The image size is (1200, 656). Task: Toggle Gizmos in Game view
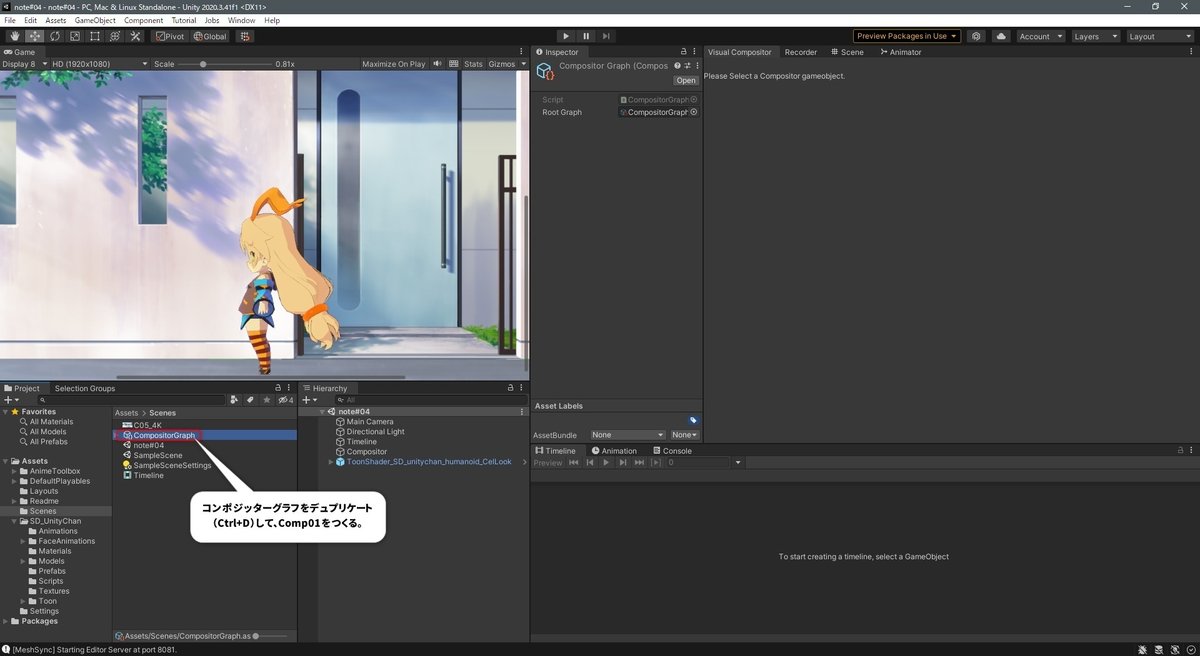click(502, 64)
